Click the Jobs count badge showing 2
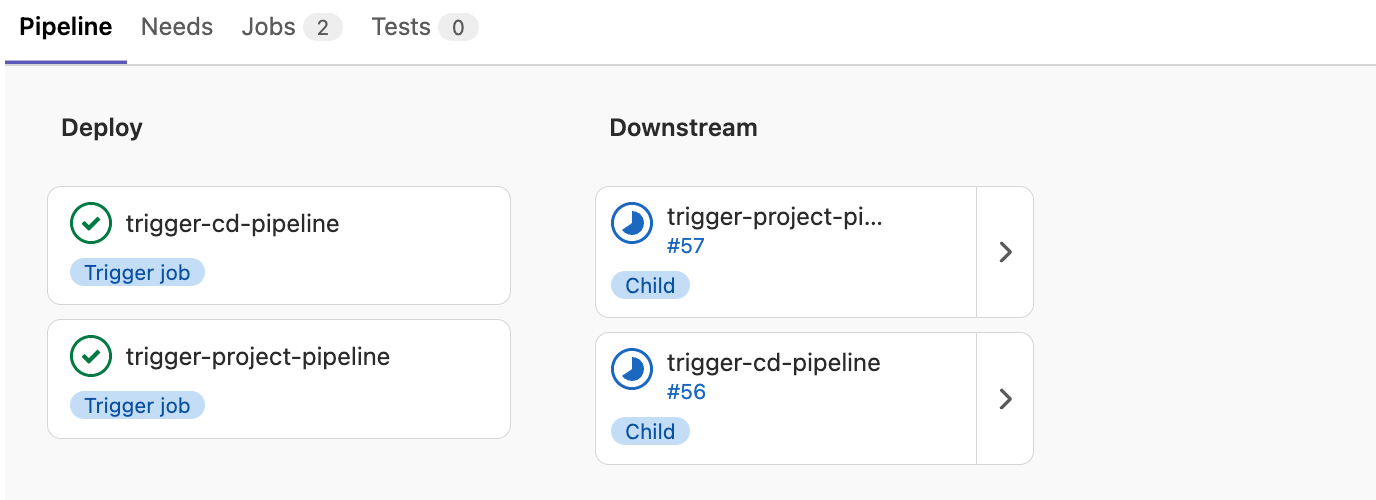This screenshot has height=500, width=1376. [x=323, y=28]
